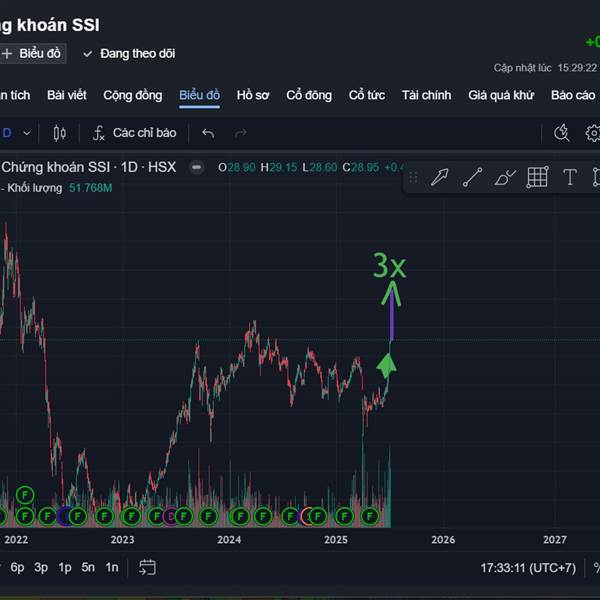Select the brush drawing tool

[x=505, y=178]
